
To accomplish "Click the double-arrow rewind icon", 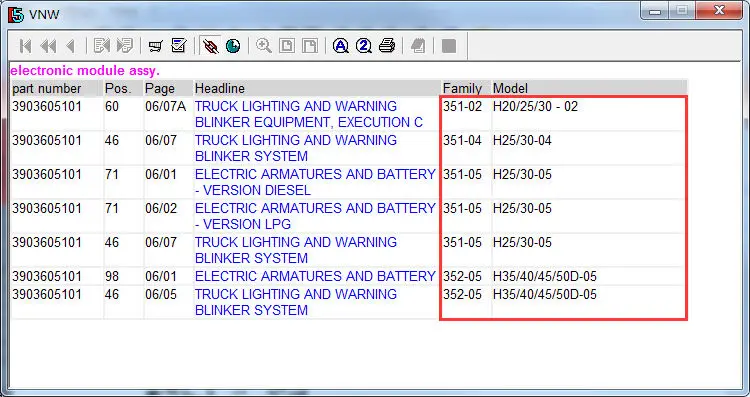I will 48,46.
